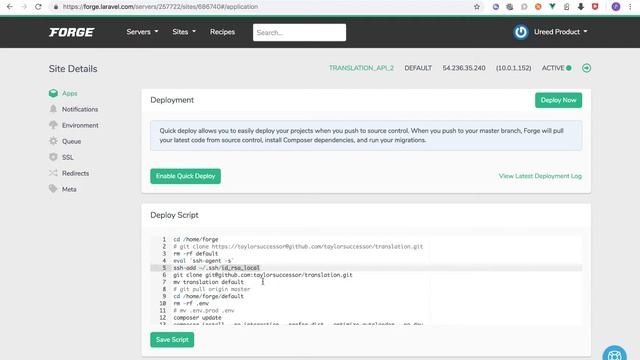Click the SSL shield icon
The width and height of the screenshot is (640, 360).
(x=53, y=157)
